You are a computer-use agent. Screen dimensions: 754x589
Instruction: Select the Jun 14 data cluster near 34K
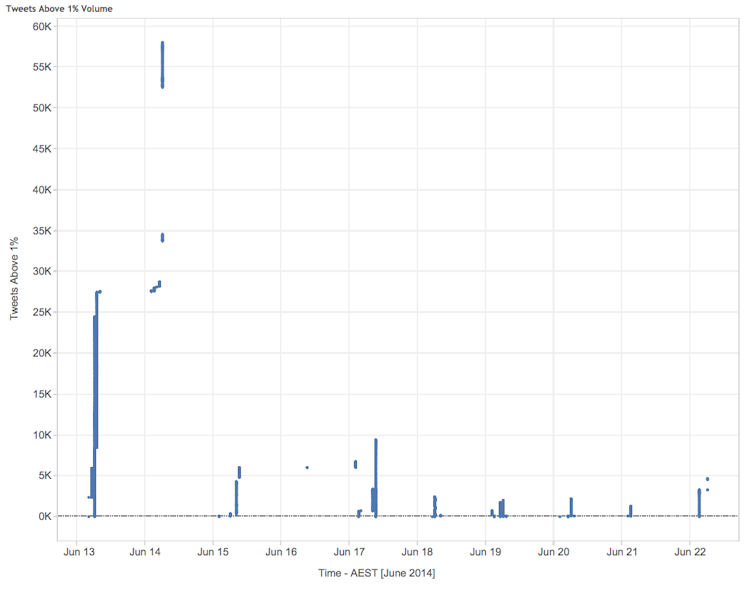(163, 237)
